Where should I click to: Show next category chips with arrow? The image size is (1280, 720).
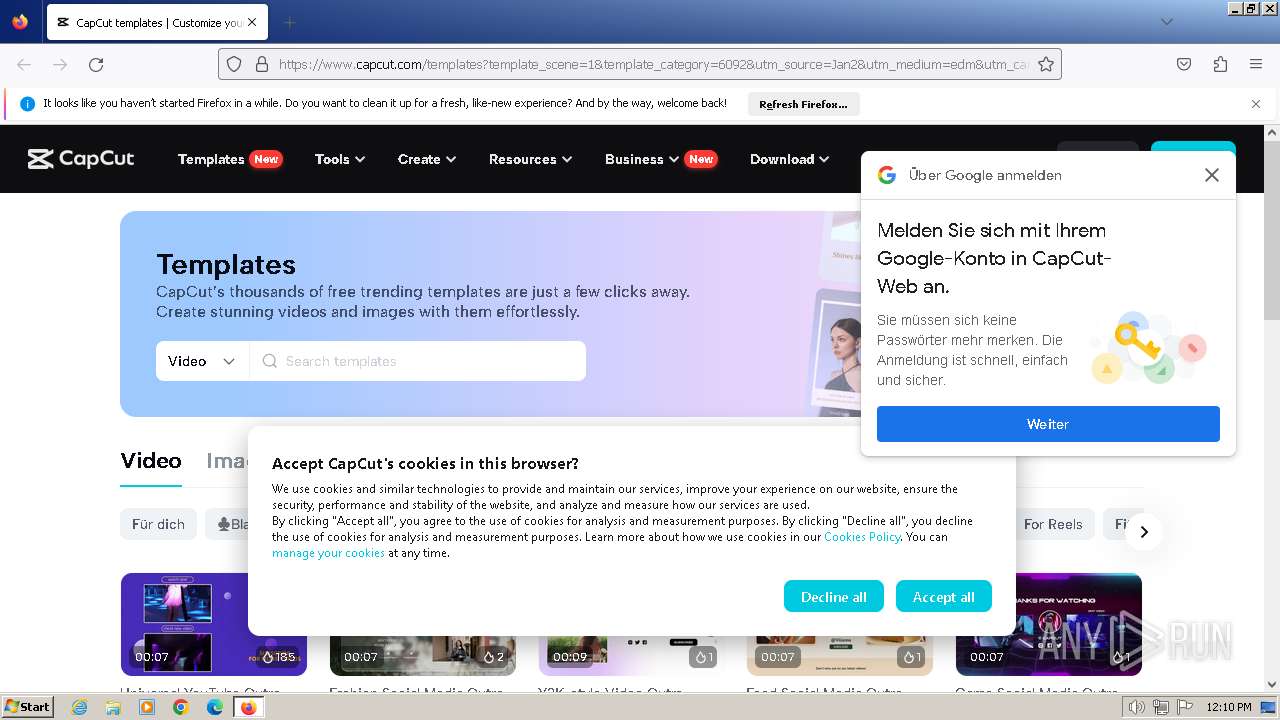coord(1144,532)
